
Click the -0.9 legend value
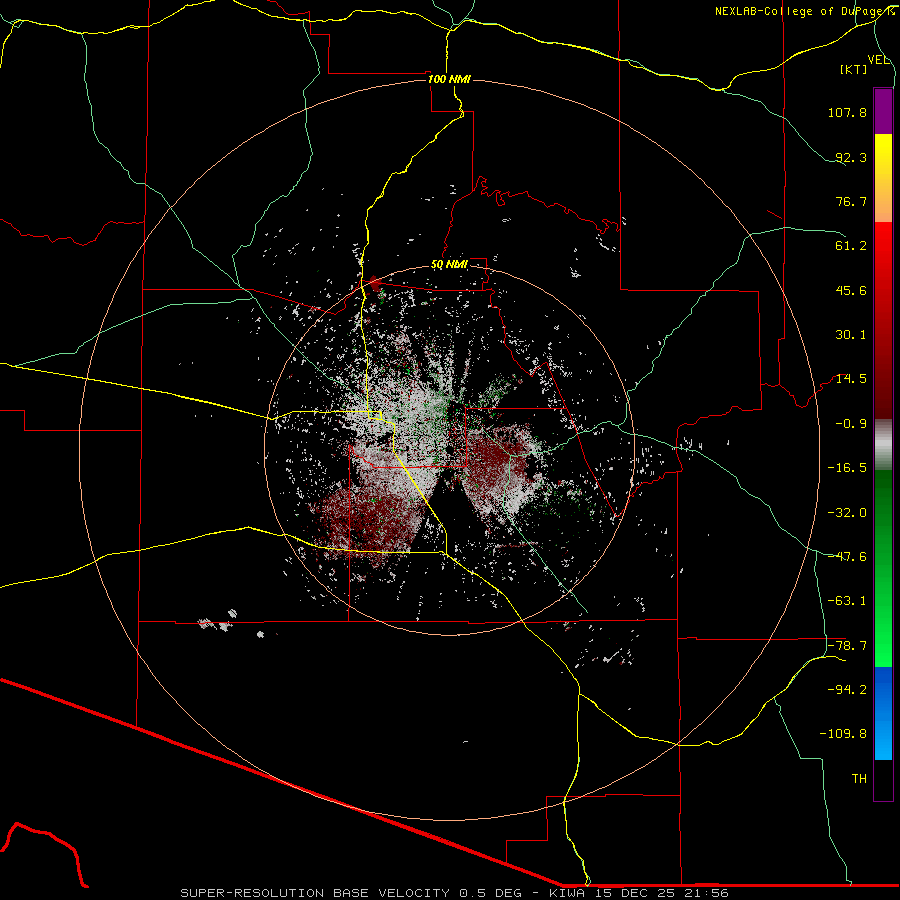[851, 424]
